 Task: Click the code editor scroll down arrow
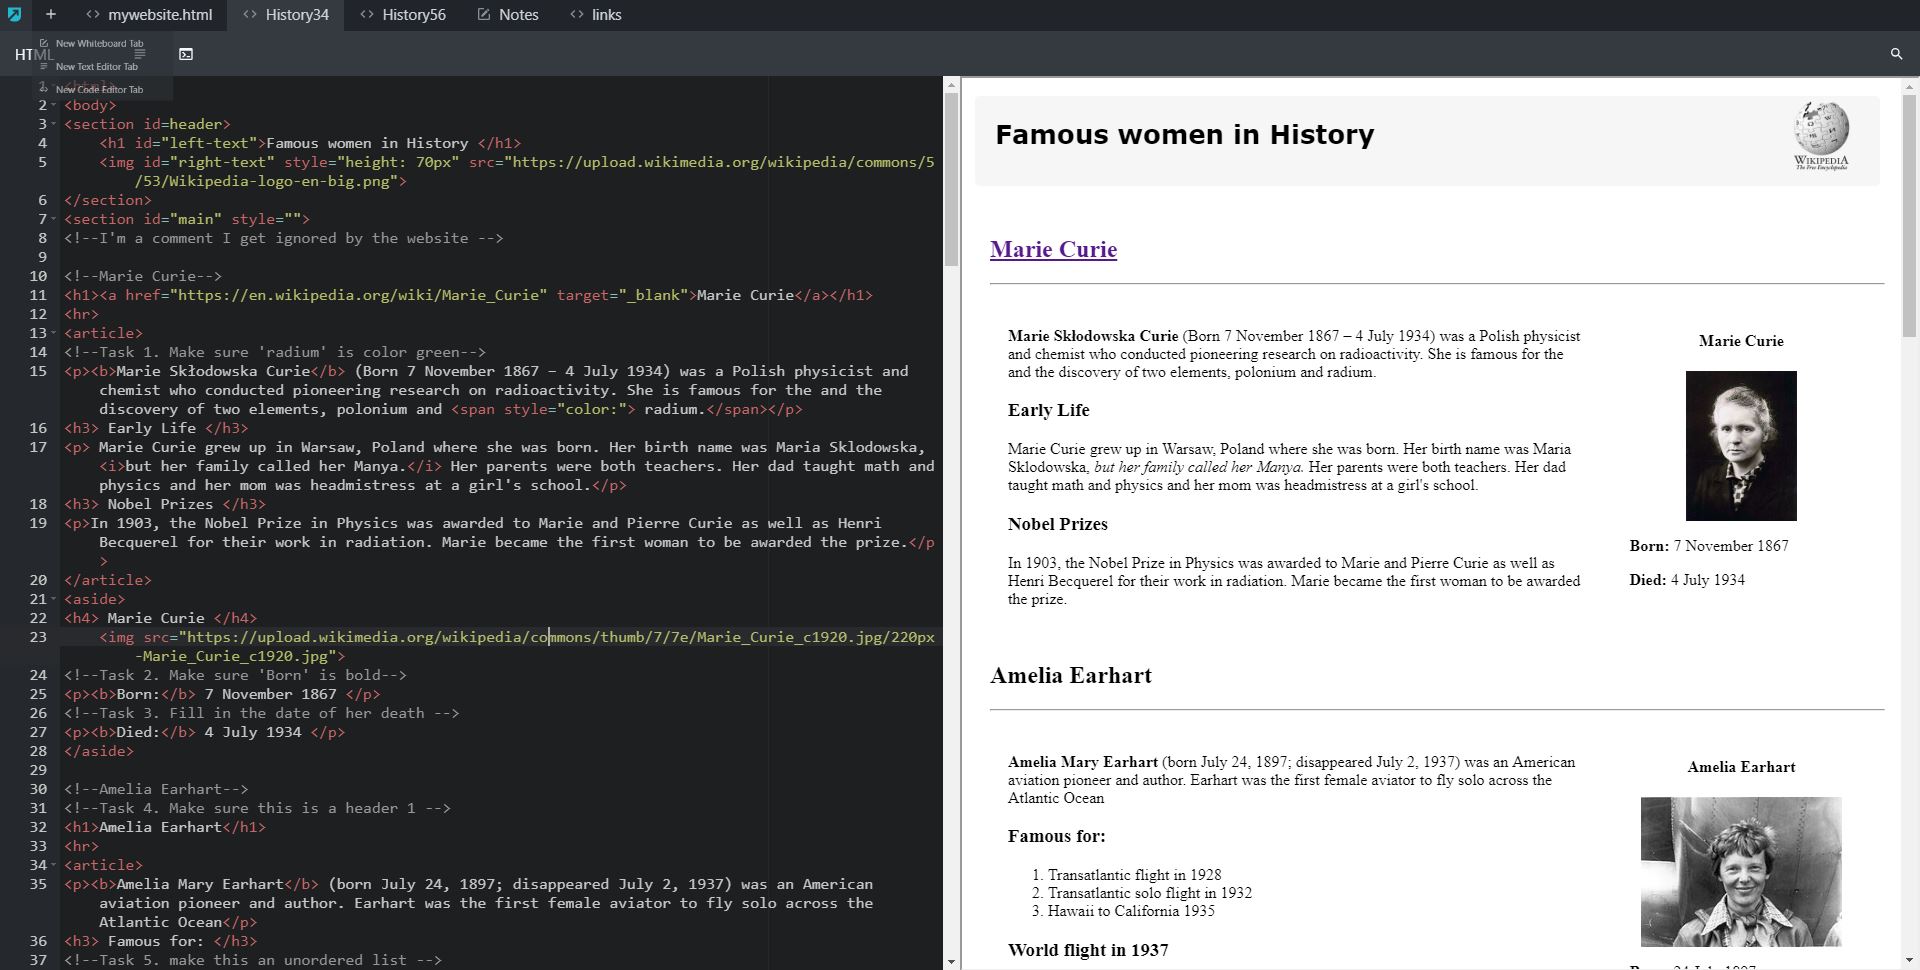(951, 961)
